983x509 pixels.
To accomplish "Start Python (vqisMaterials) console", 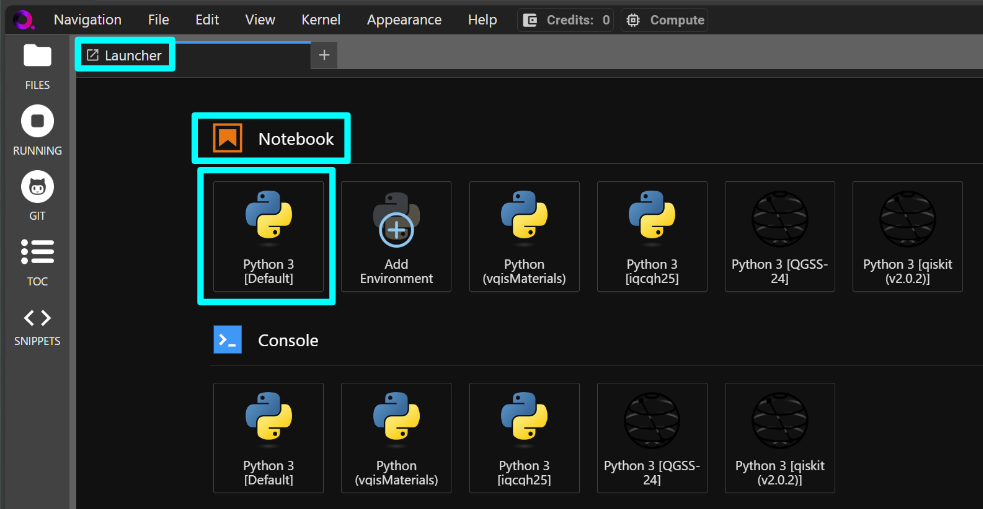I will coord(396,438).
